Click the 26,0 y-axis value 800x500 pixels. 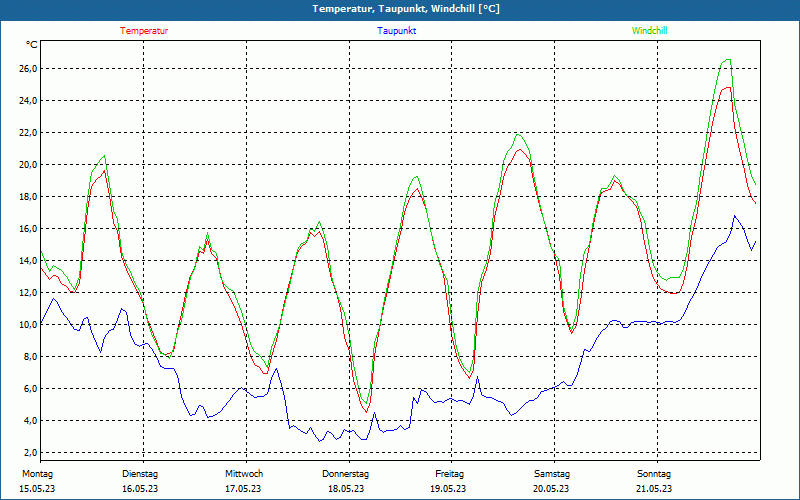(29, 68)
